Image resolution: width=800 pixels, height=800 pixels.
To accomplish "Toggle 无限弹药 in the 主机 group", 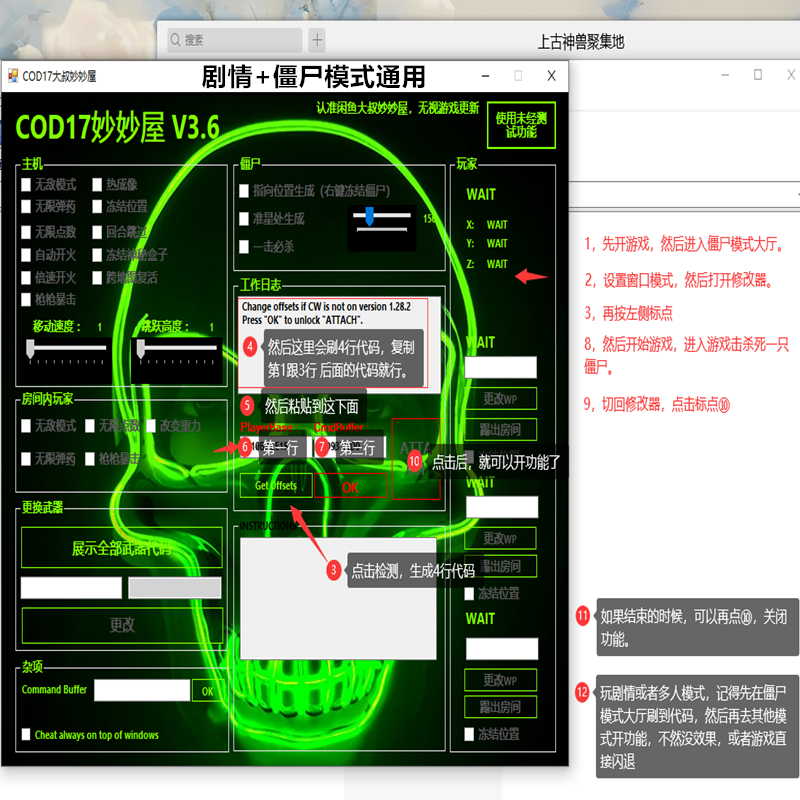I will [x=26, y=207].
